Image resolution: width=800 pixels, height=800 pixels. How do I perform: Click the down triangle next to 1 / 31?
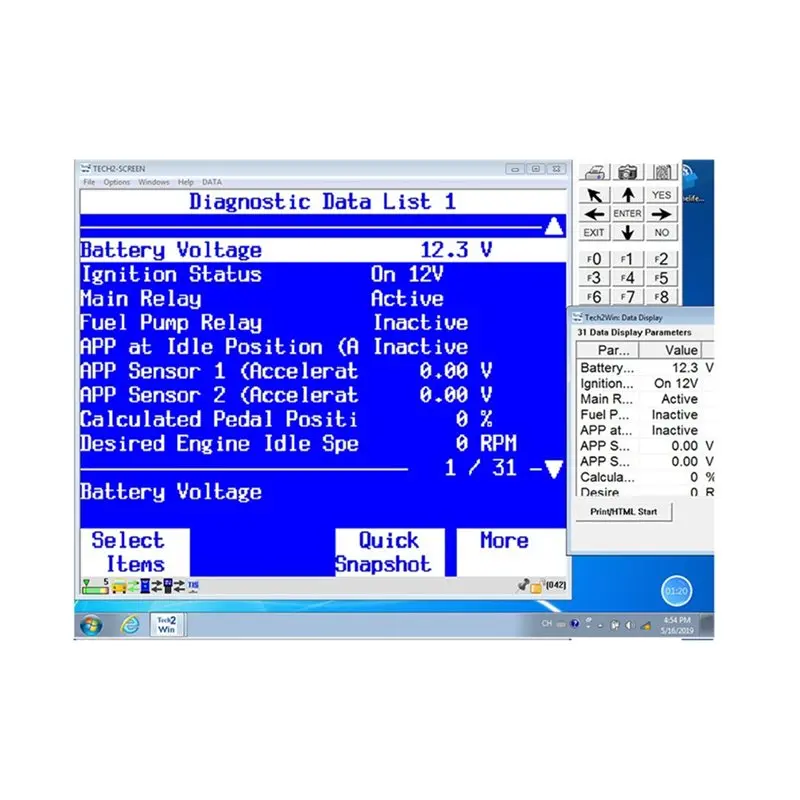553,468
